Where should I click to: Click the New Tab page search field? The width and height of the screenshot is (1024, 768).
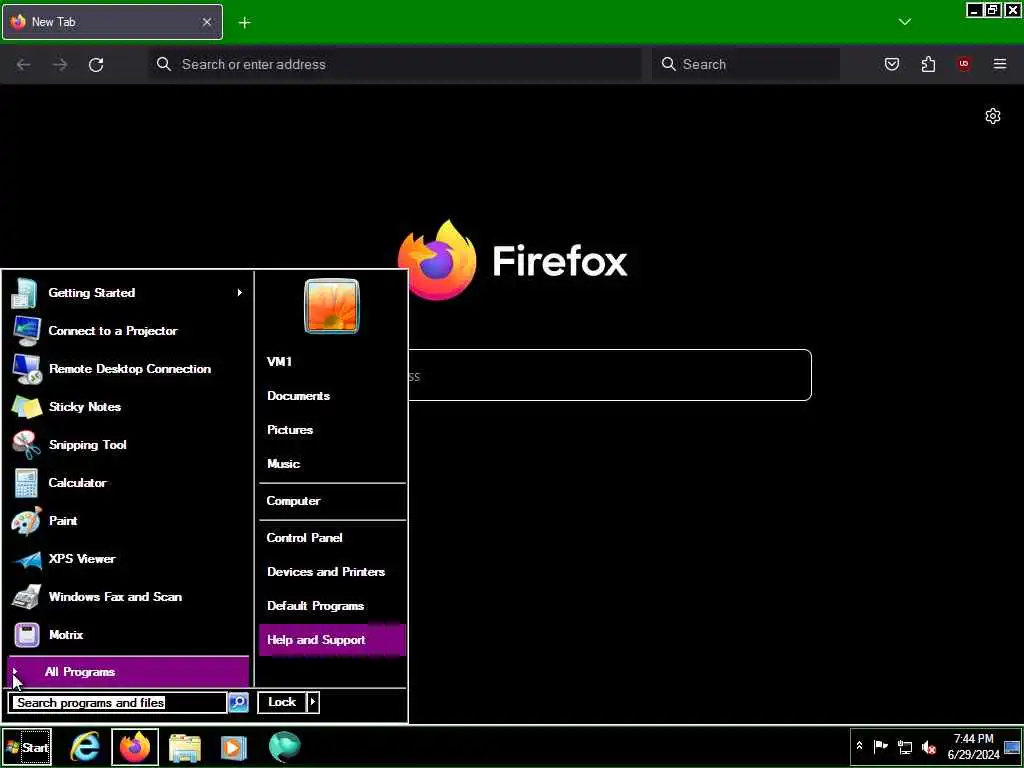609,376
